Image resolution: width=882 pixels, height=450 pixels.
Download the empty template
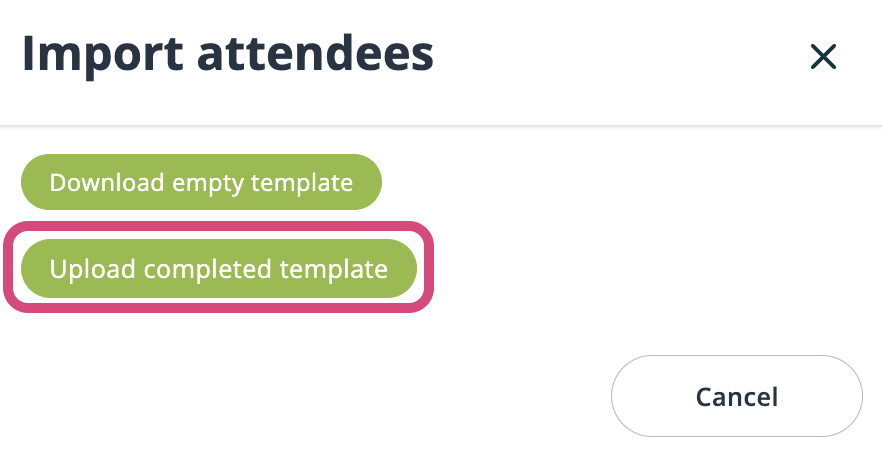[201, 183]
